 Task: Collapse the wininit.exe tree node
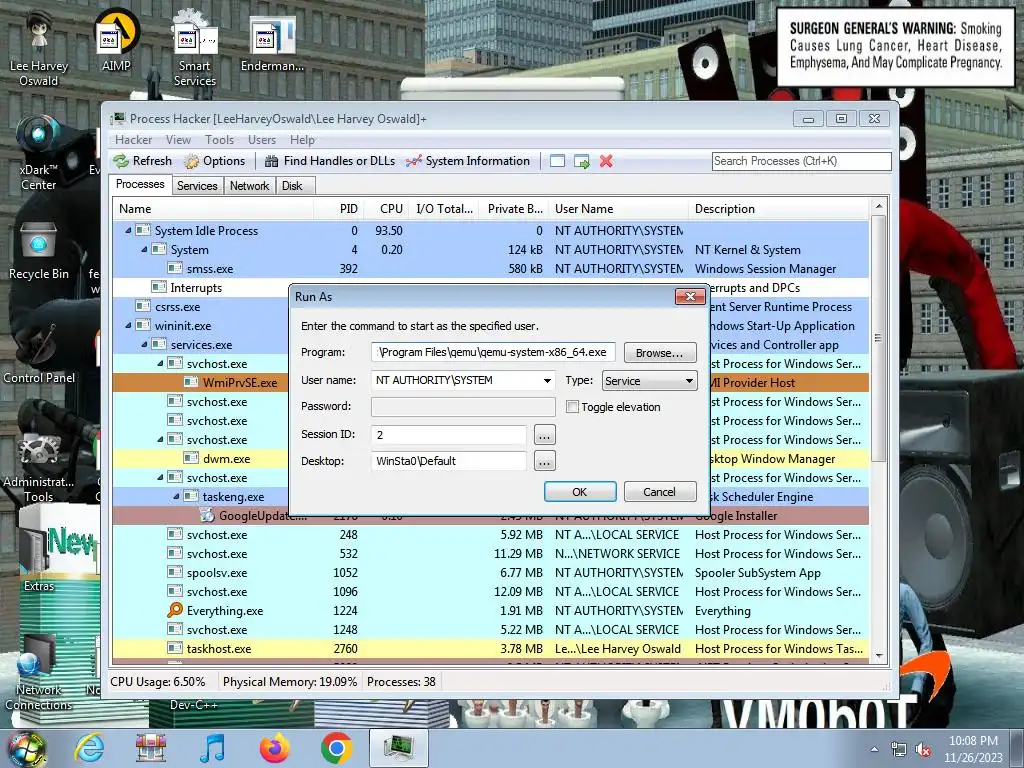[x=128, y=325]
